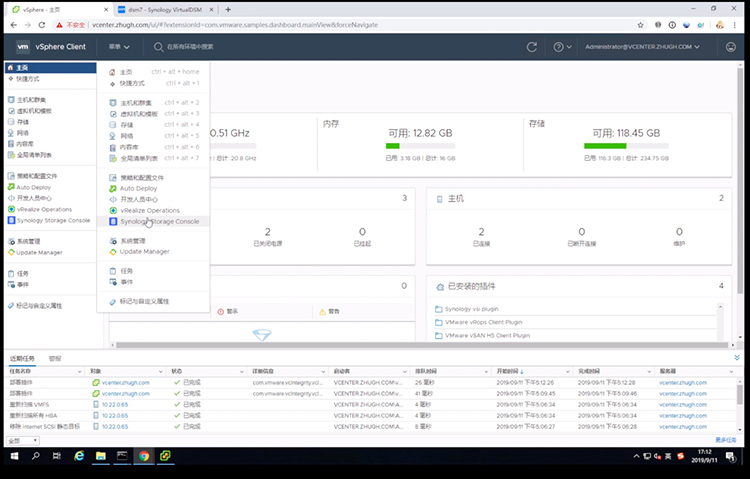The image size is (750, 479).
Task: Open the first vcenter.zhugh.com object link
Action: point(126,382)
